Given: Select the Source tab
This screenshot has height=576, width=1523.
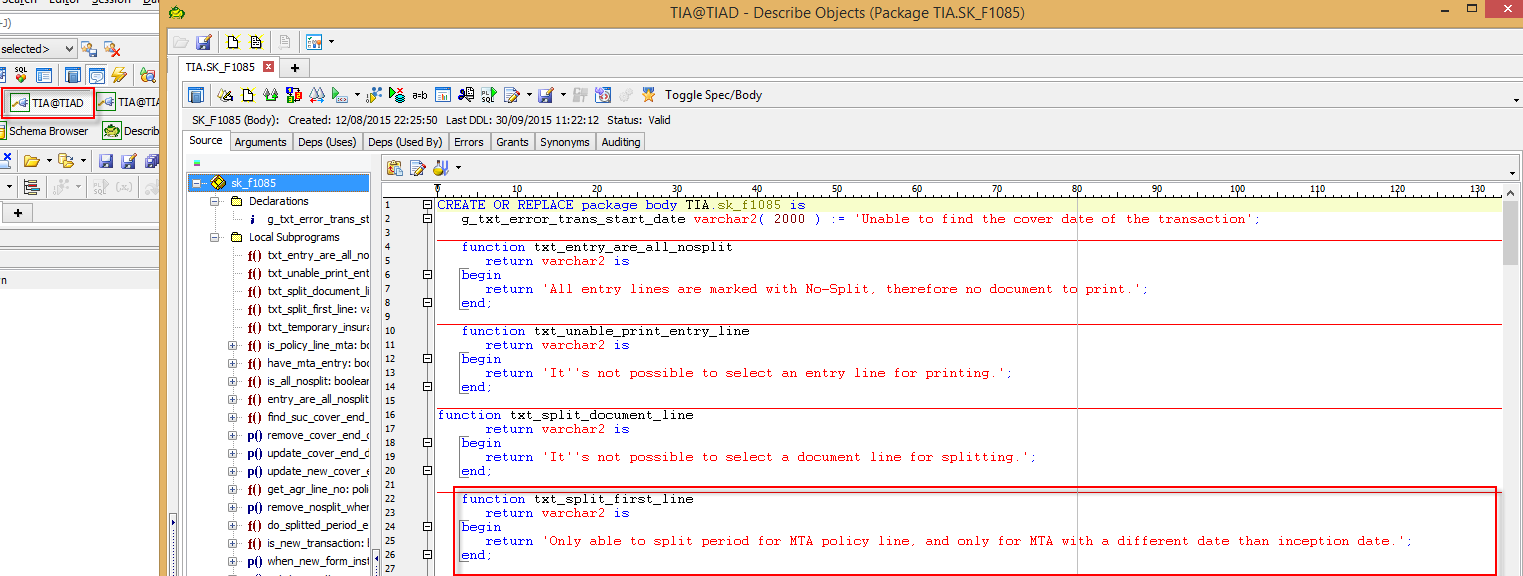Looking at the screenshot, I should [206, 141].
